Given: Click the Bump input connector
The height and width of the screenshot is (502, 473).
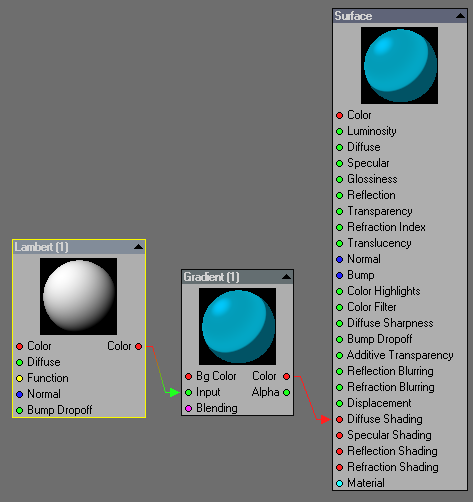Looking at the screenshot, I should [339, 275].
